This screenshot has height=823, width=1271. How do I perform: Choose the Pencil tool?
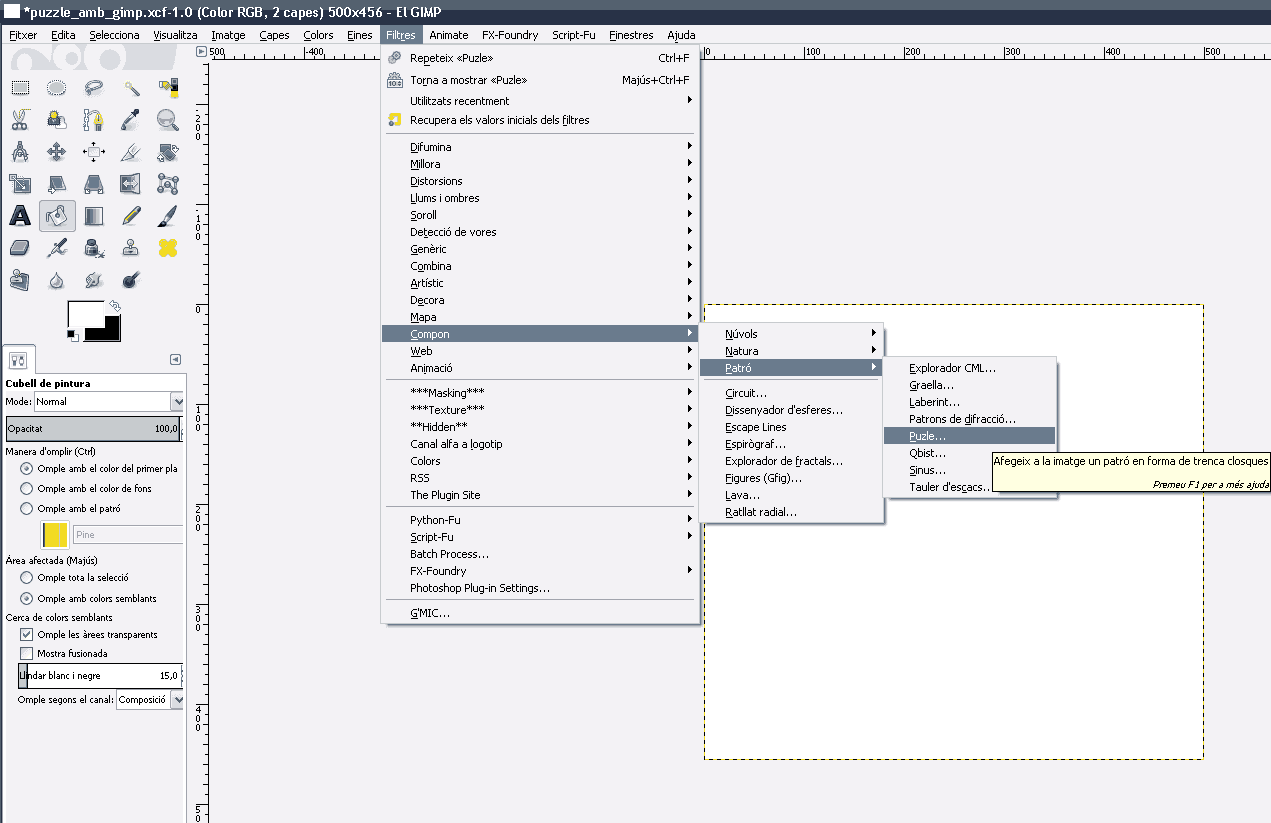pos(130,215)
